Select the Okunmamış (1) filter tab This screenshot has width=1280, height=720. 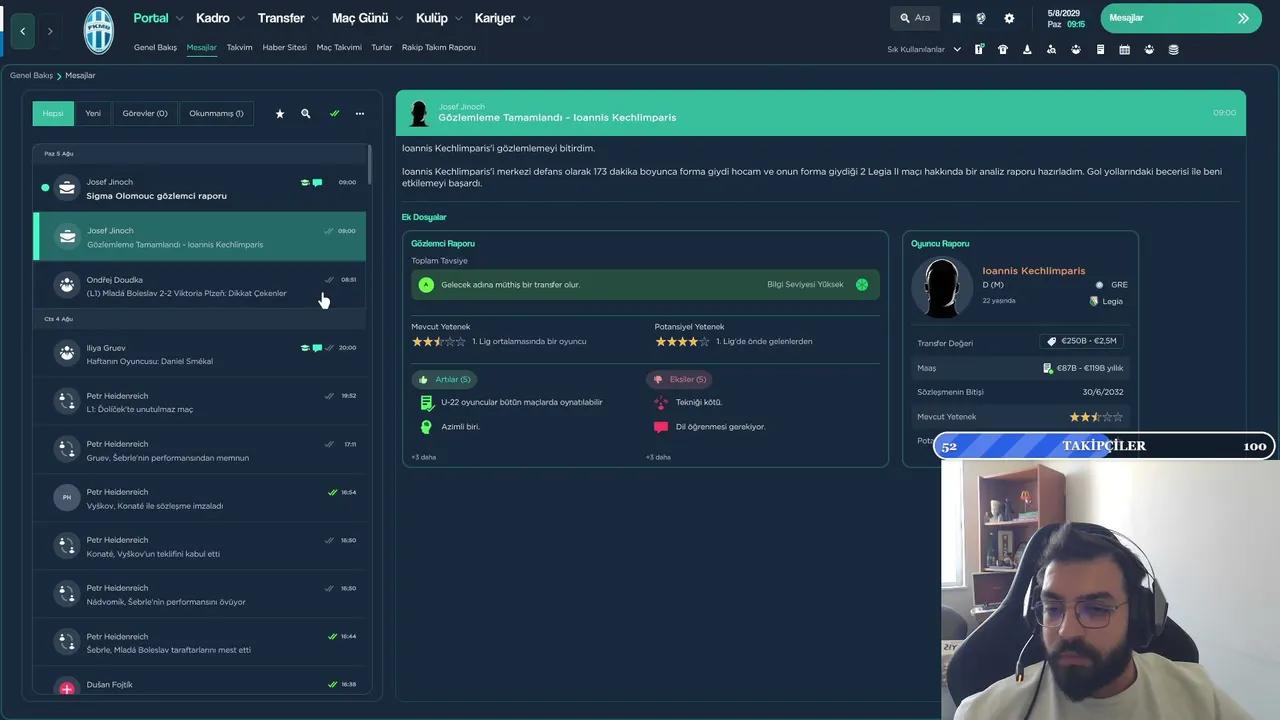[216, 114]
